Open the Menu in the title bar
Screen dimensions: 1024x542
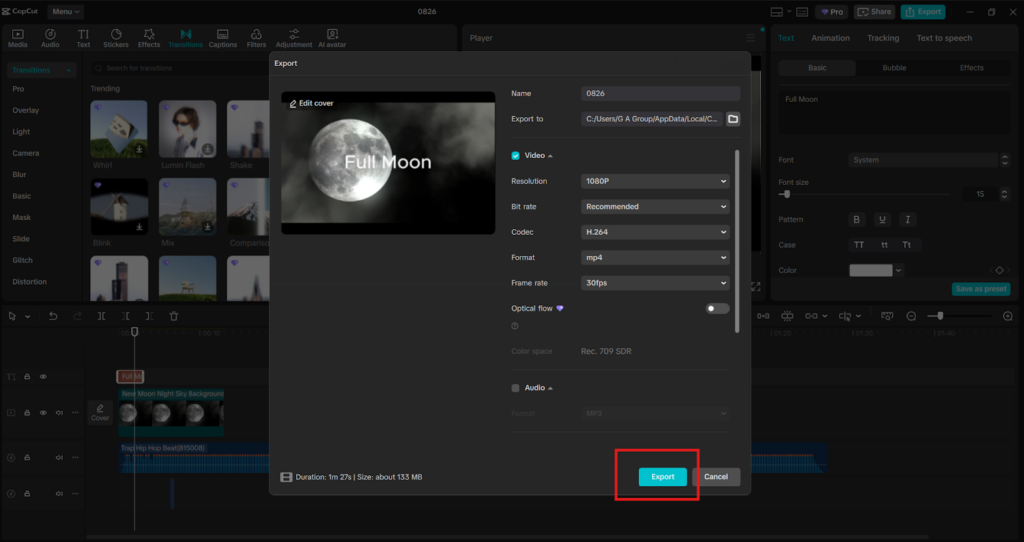65,12
